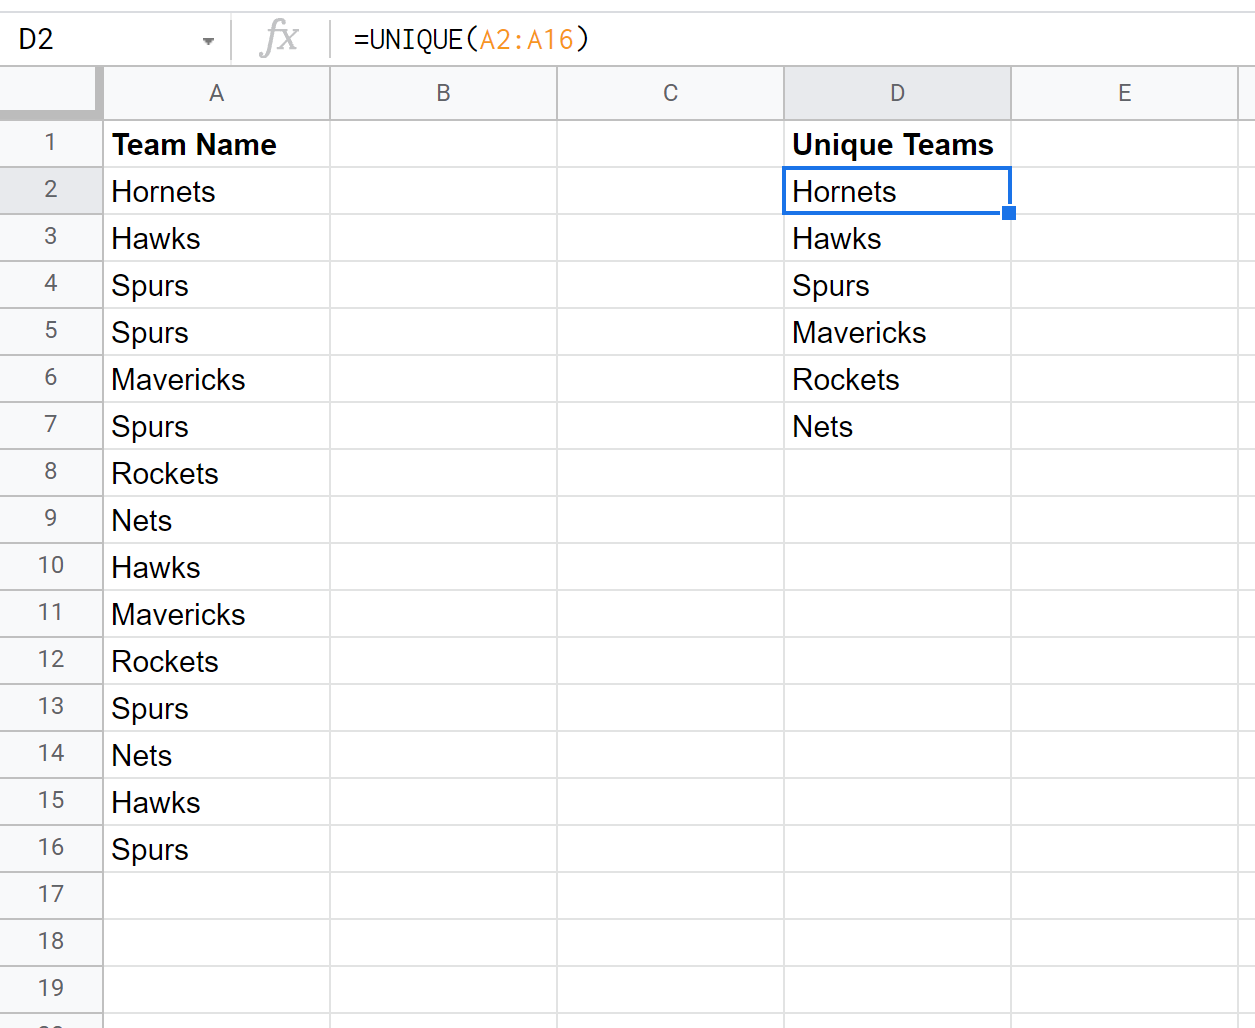Click the Rockets cell in row 12
This screenshot has height=1028, width=1255.
click(216, 661)
